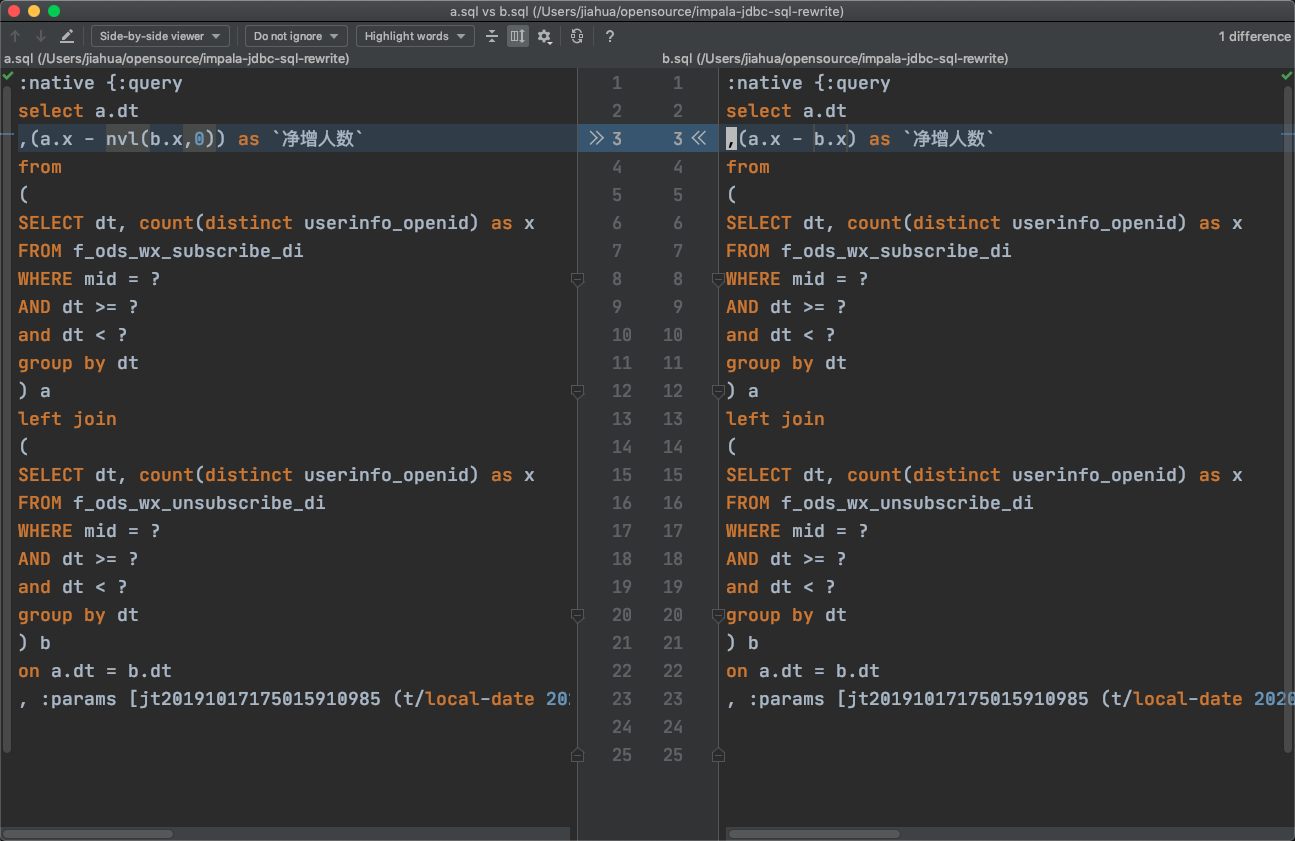Collapse fold marker at right line 12
1295x841 pixels.
(717, 391)
